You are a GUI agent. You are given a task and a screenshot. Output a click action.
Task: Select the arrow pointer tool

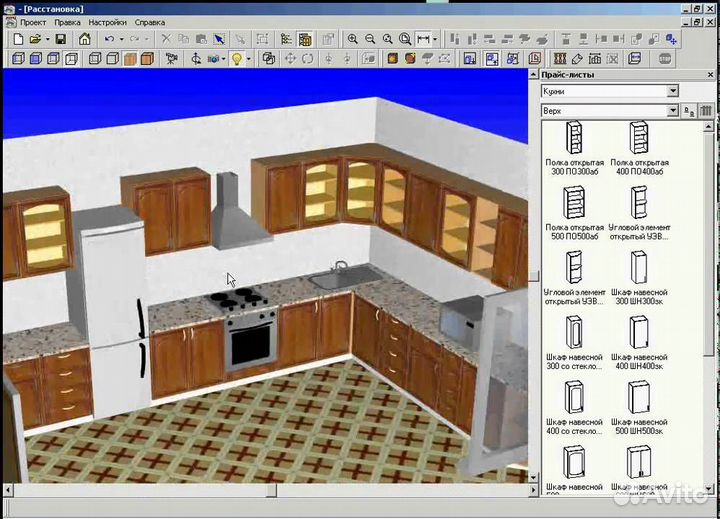pos(219,39)
